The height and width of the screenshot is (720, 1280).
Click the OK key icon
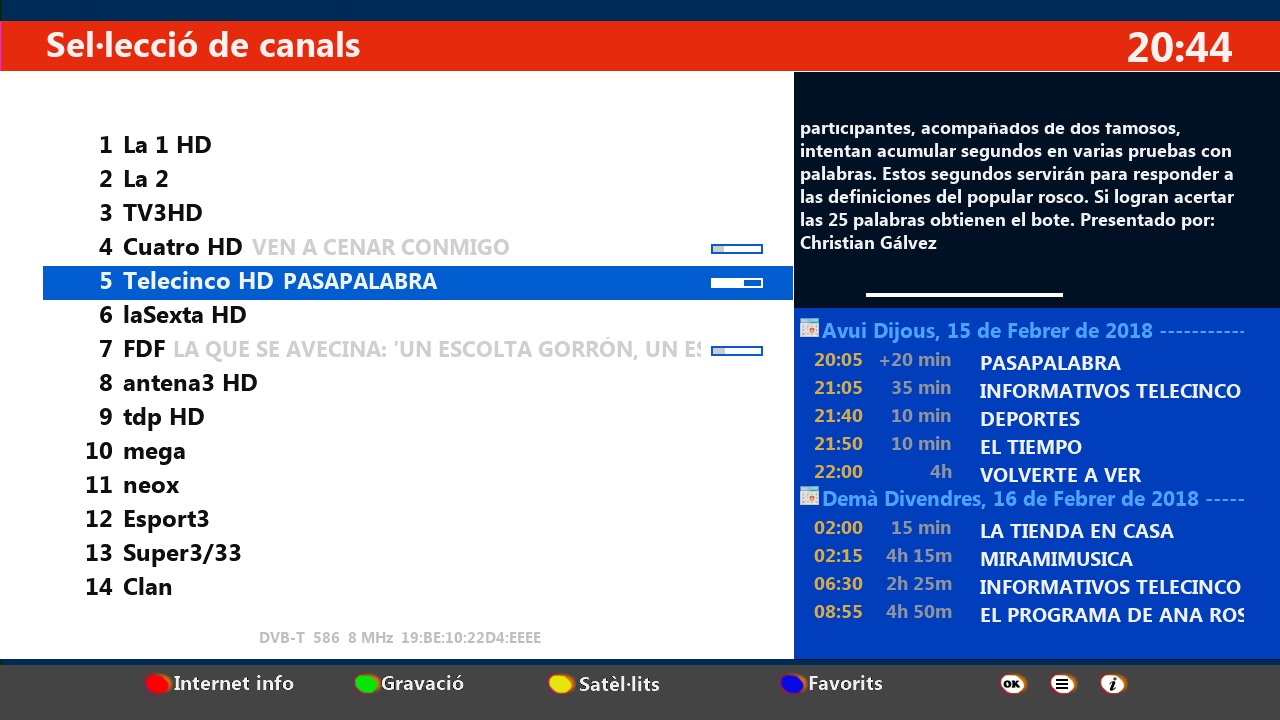click(1012, 684)
